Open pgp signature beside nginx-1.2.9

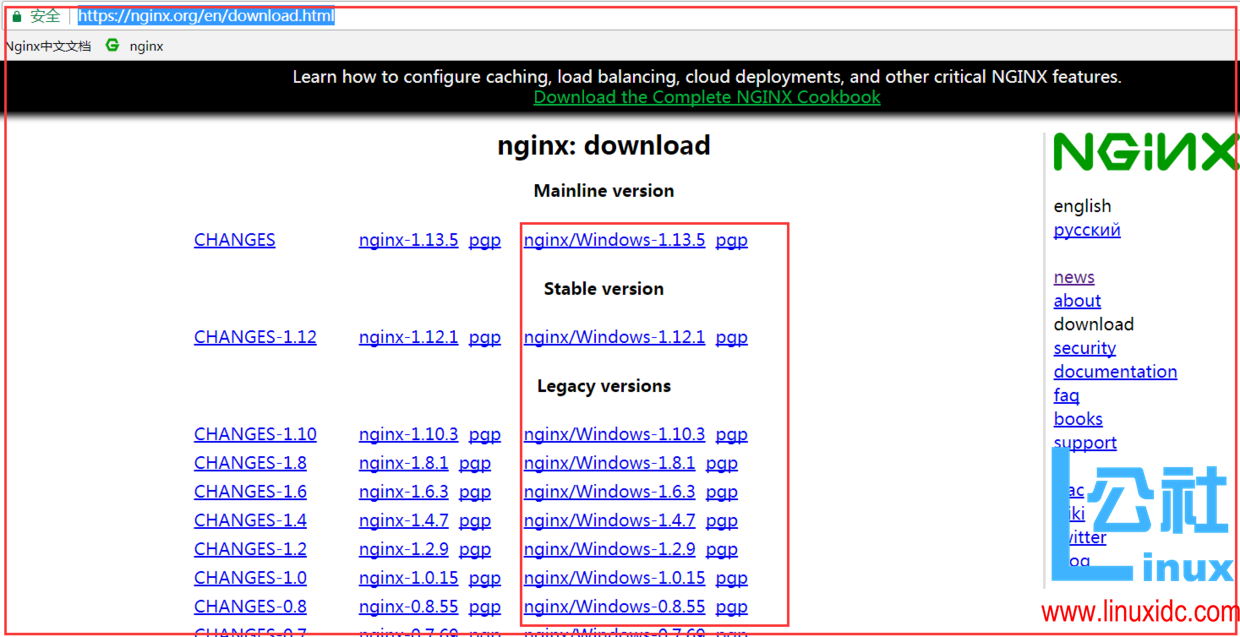475,549
